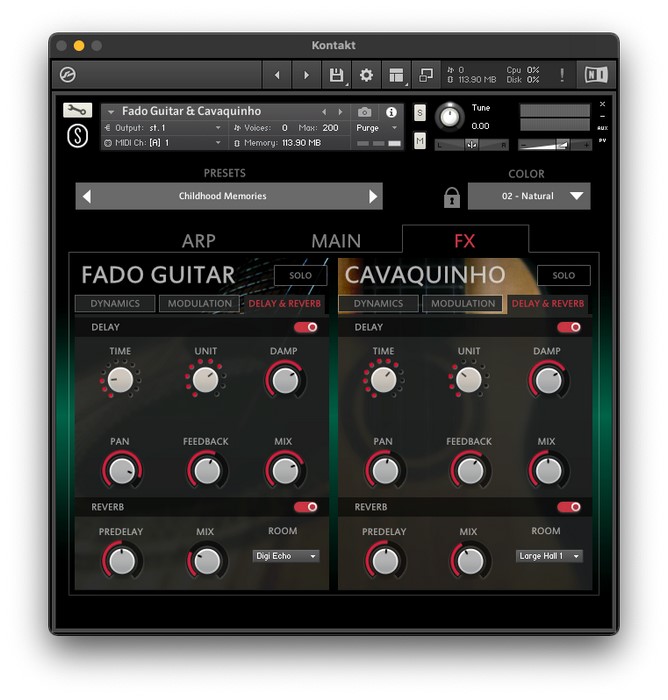Solo the Fado Guitar
668x700 pixels.
coord(300,276)
